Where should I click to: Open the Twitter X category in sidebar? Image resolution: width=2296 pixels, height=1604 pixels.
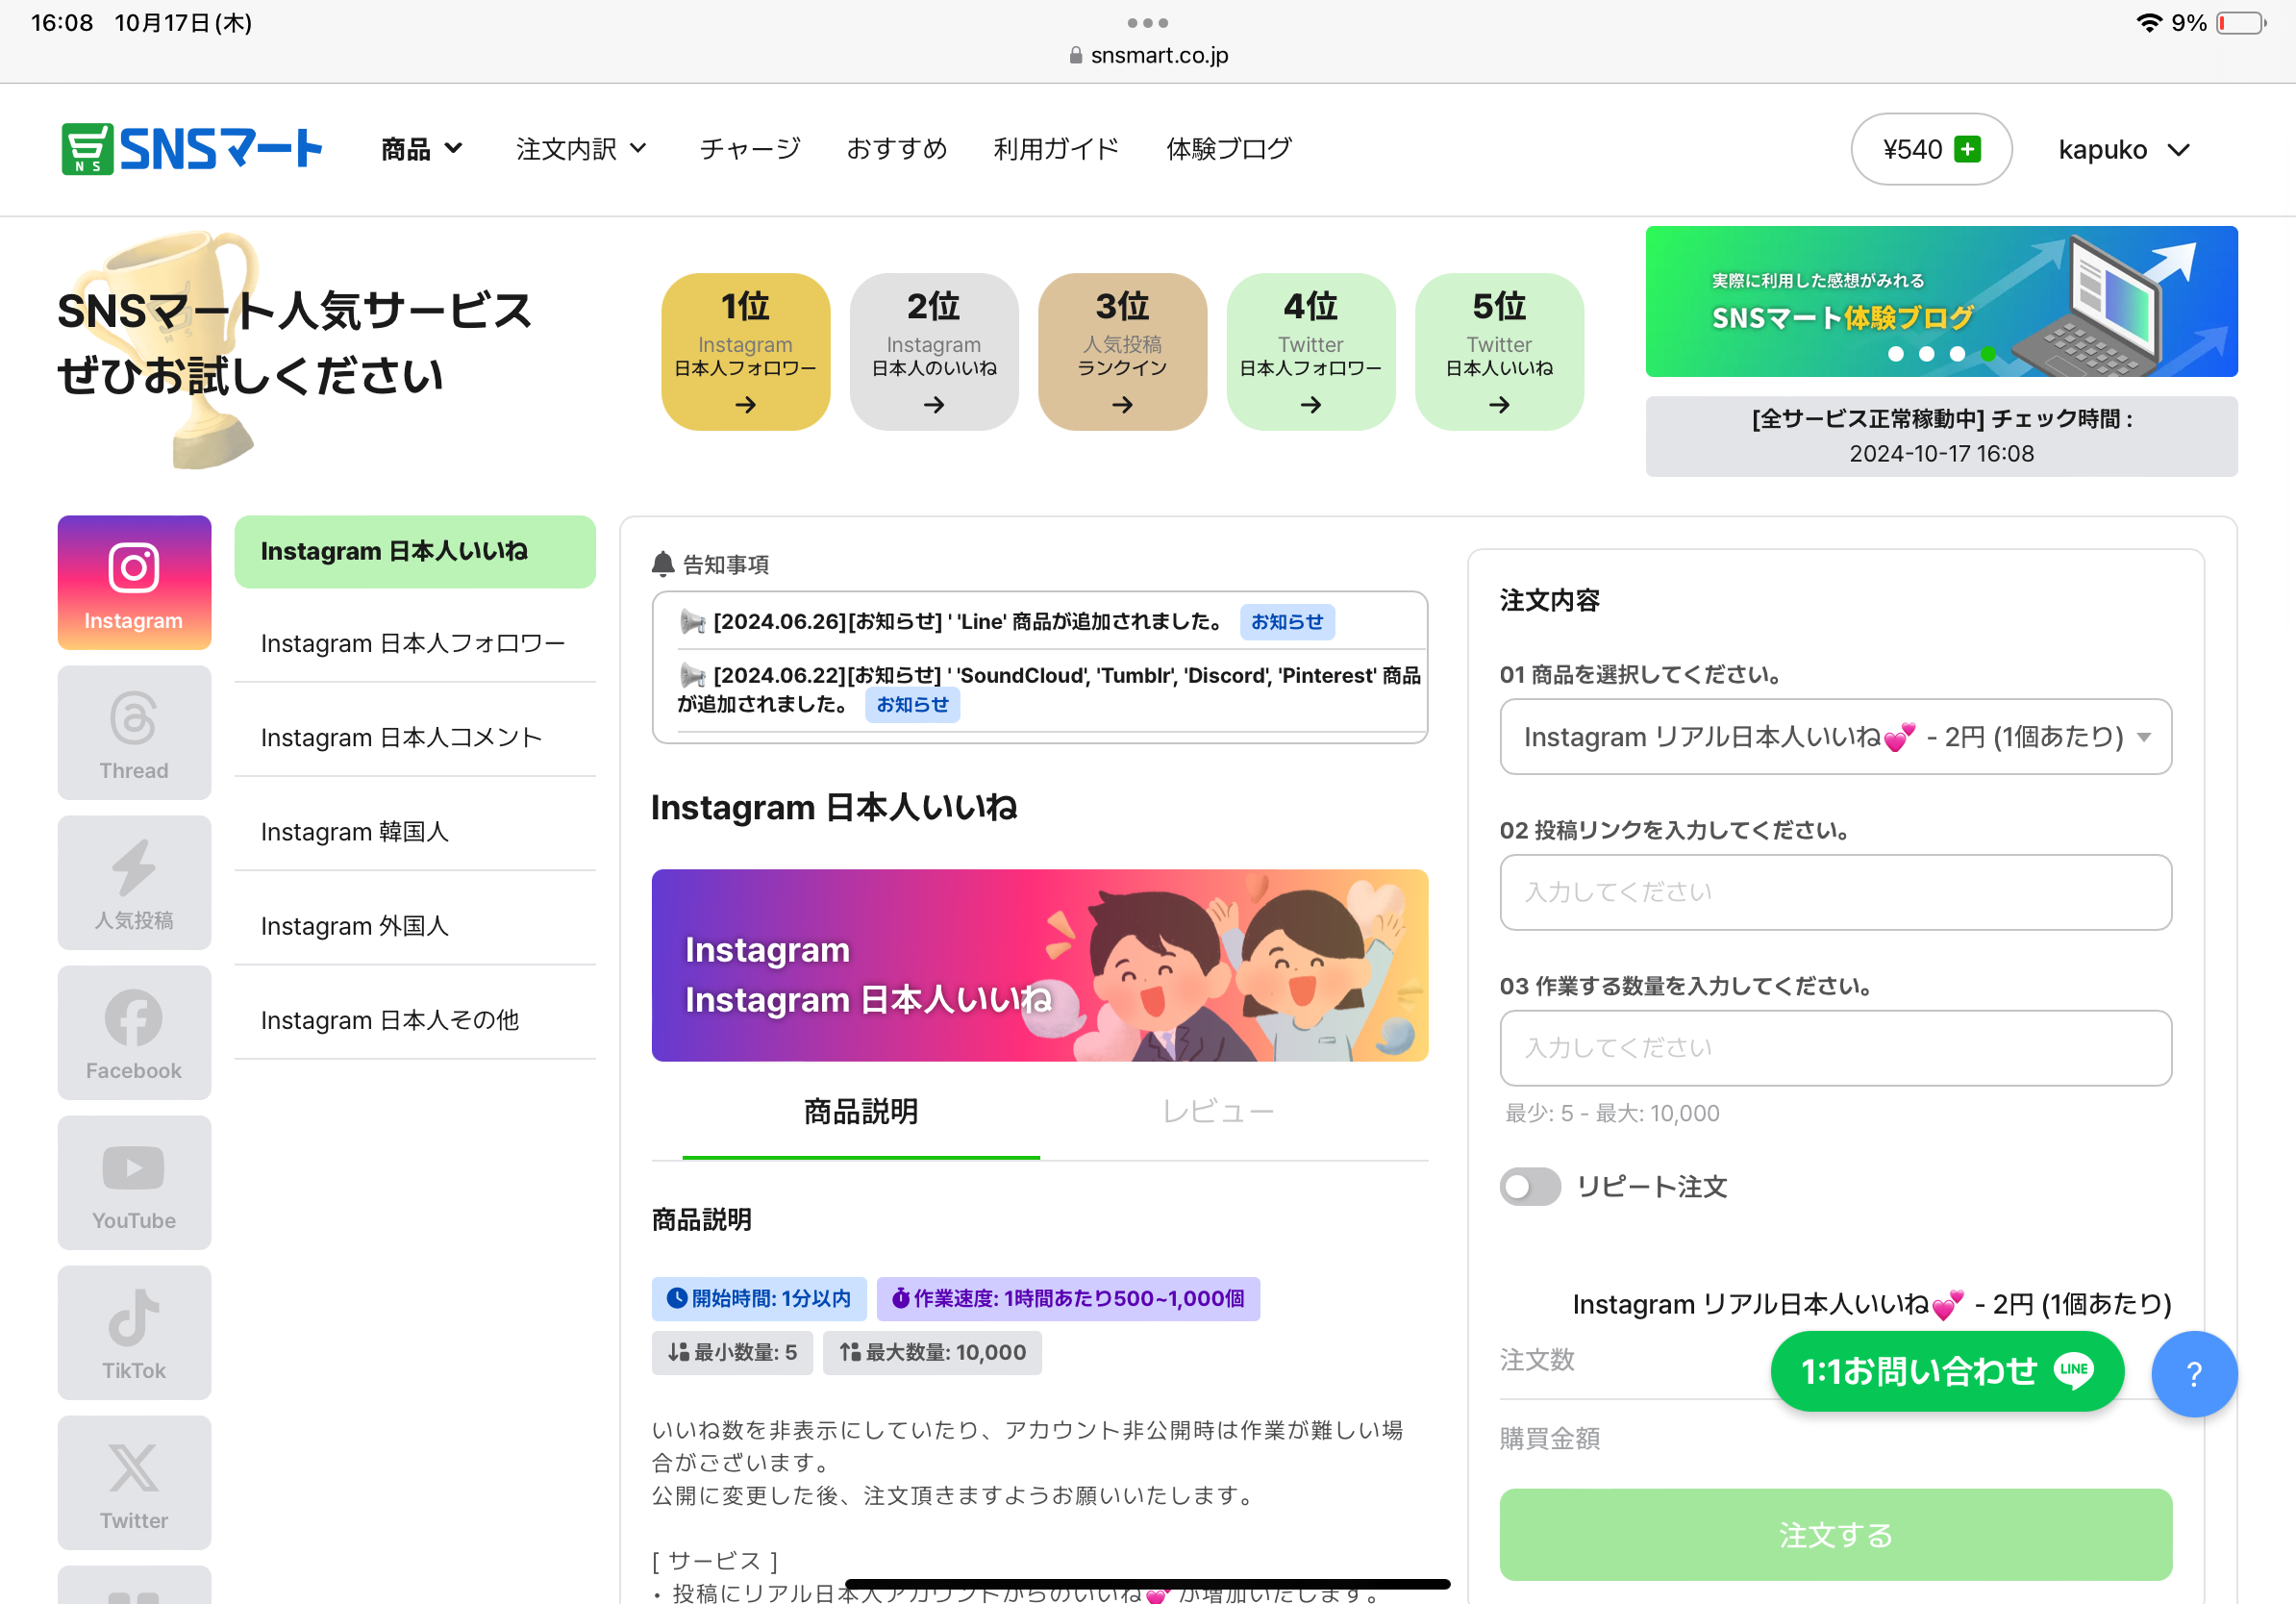134,1482
